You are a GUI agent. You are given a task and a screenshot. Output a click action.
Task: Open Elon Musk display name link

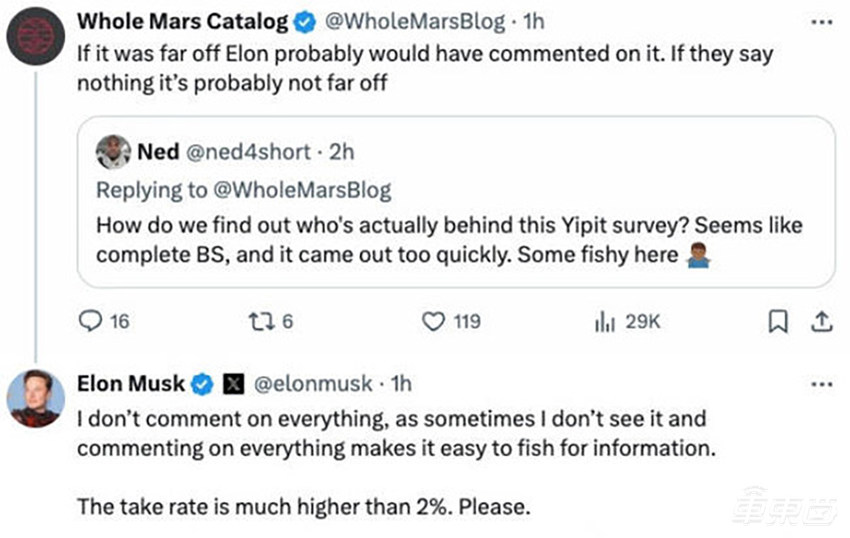click(131, 383)
